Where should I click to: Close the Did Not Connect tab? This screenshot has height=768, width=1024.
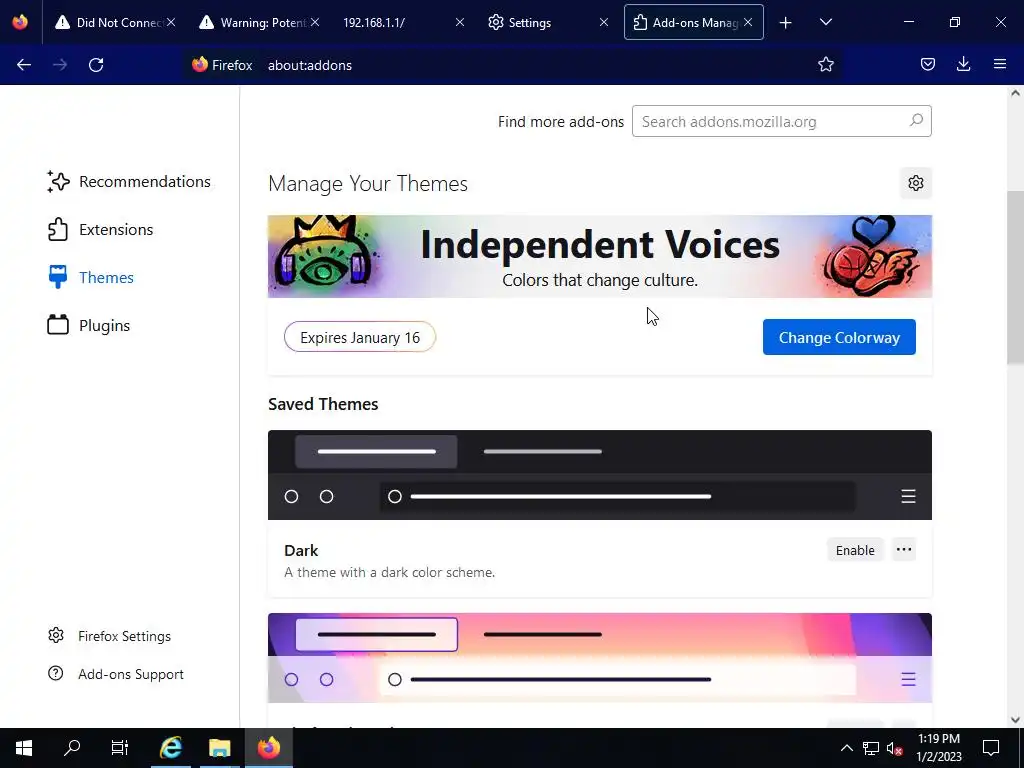170,22
